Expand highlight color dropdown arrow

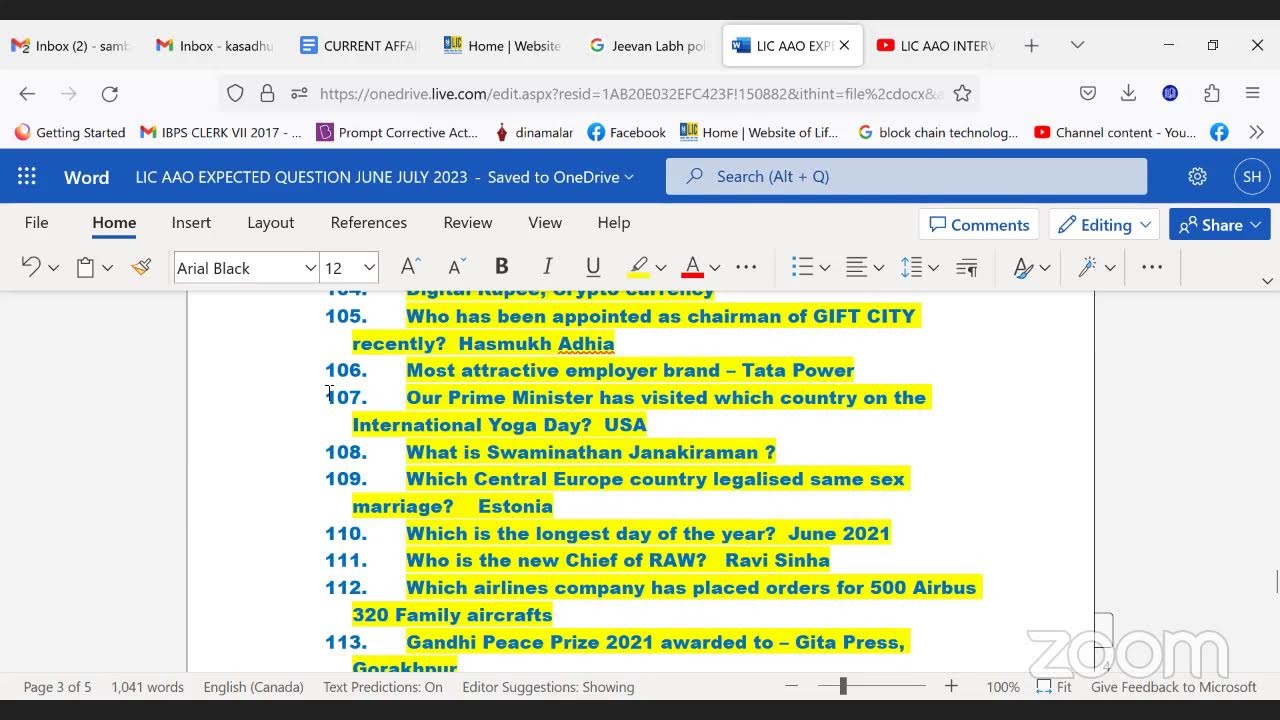tap(661, 268)
